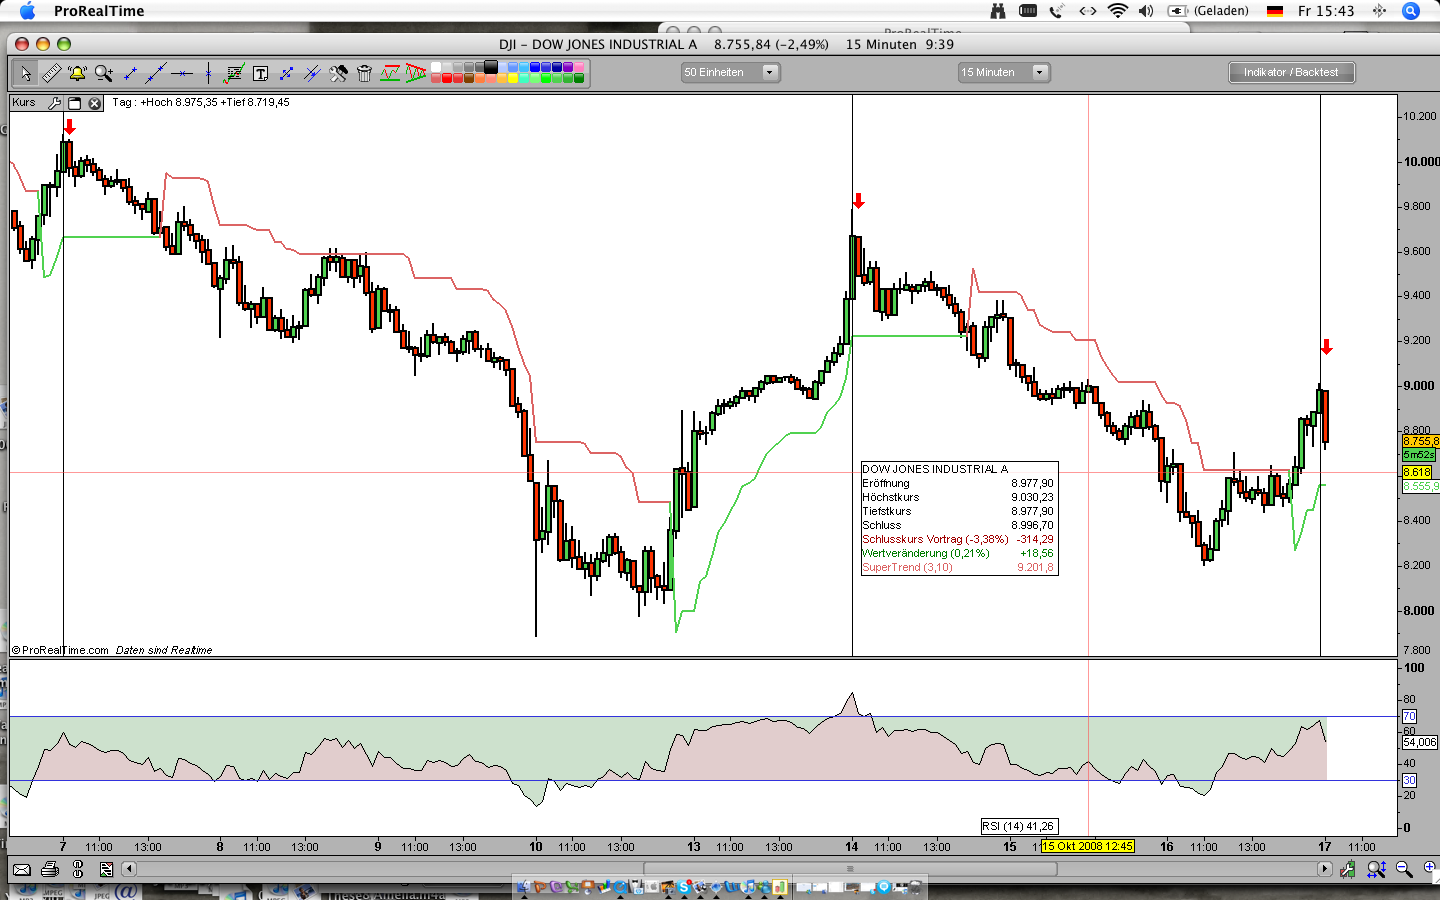Select the red triangle pattern tool
Viewport: 1440px width, 900px height.
416,73
